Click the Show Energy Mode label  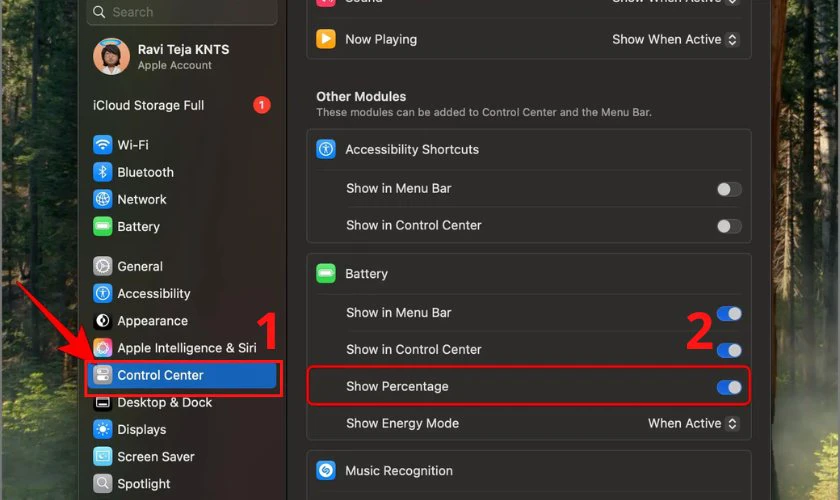coord(402,423)
